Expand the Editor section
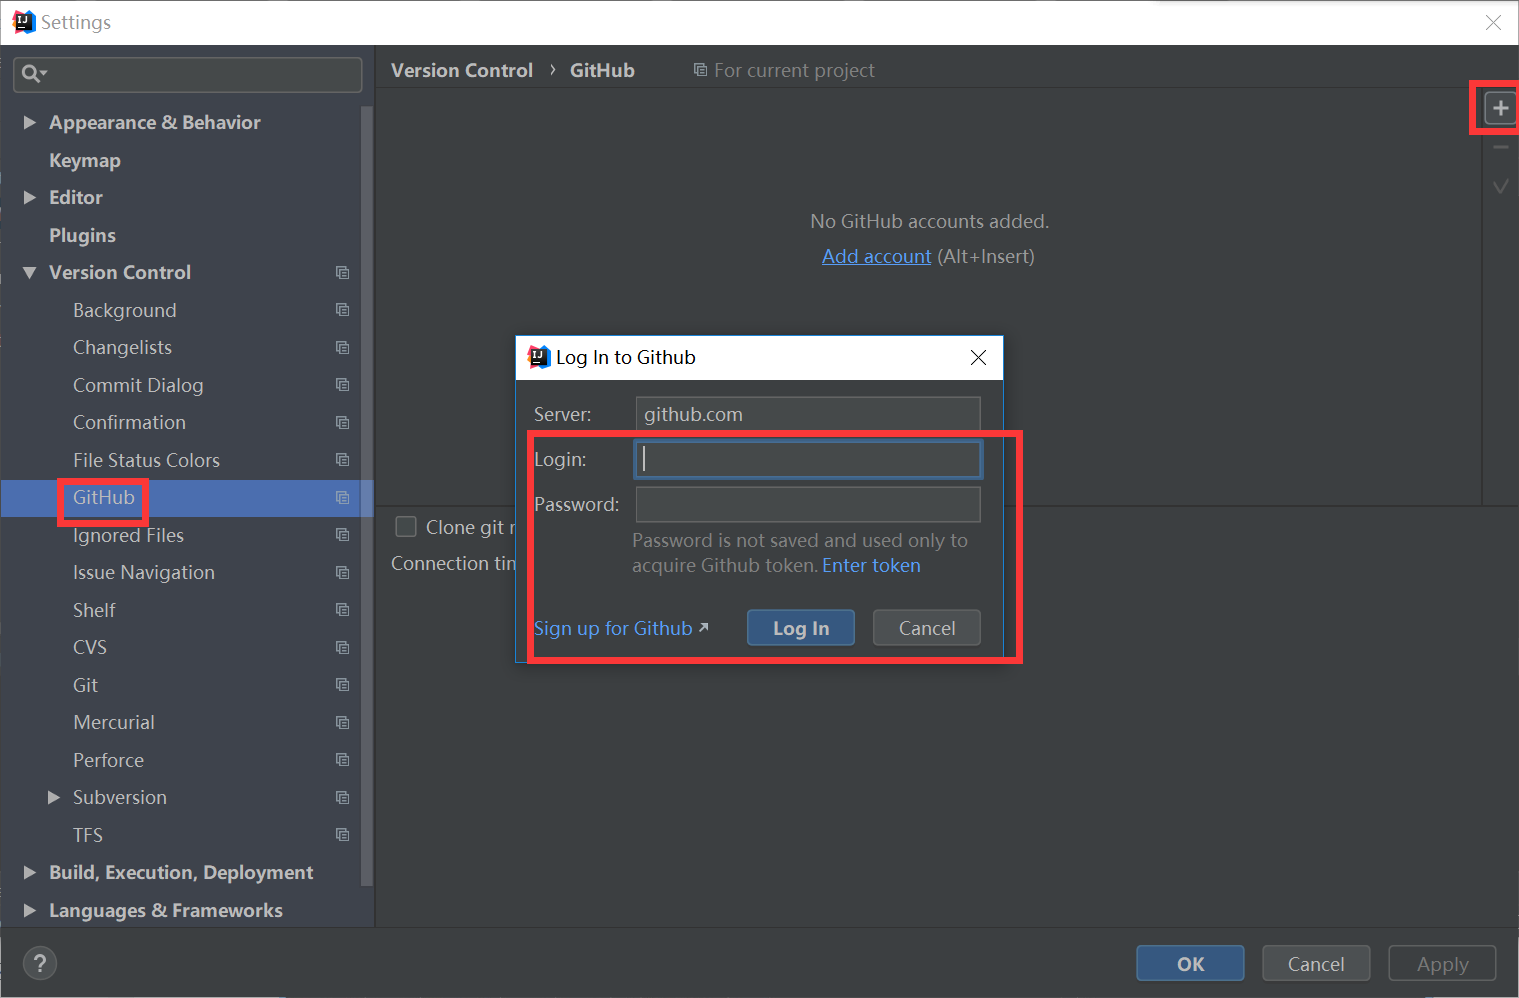1519x998 pixels. click(x=29, y=197)
